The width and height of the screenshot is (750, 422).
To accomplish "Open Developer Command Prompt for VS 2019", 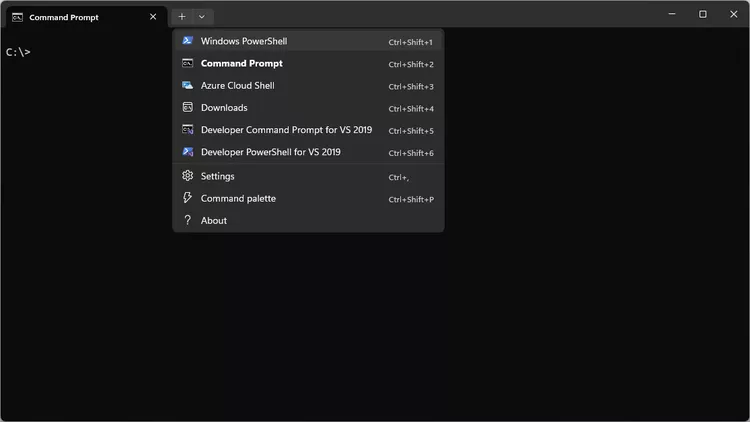I will (x=308, y=130).
